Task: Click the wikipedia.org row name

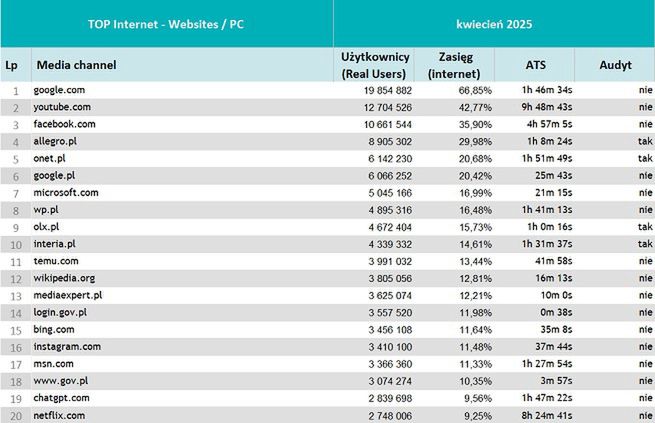Action: (x=67, y=278)
